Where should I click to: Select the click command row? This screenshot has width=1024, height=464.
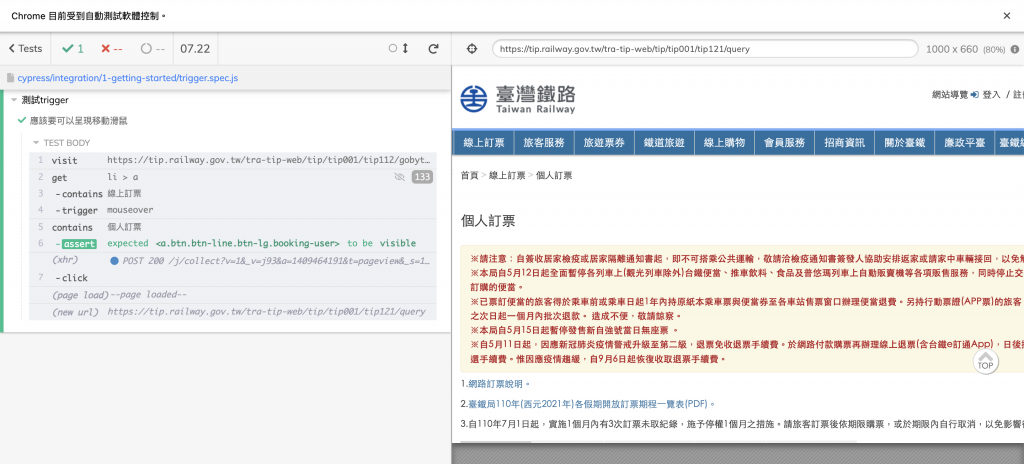pos(232,278)
